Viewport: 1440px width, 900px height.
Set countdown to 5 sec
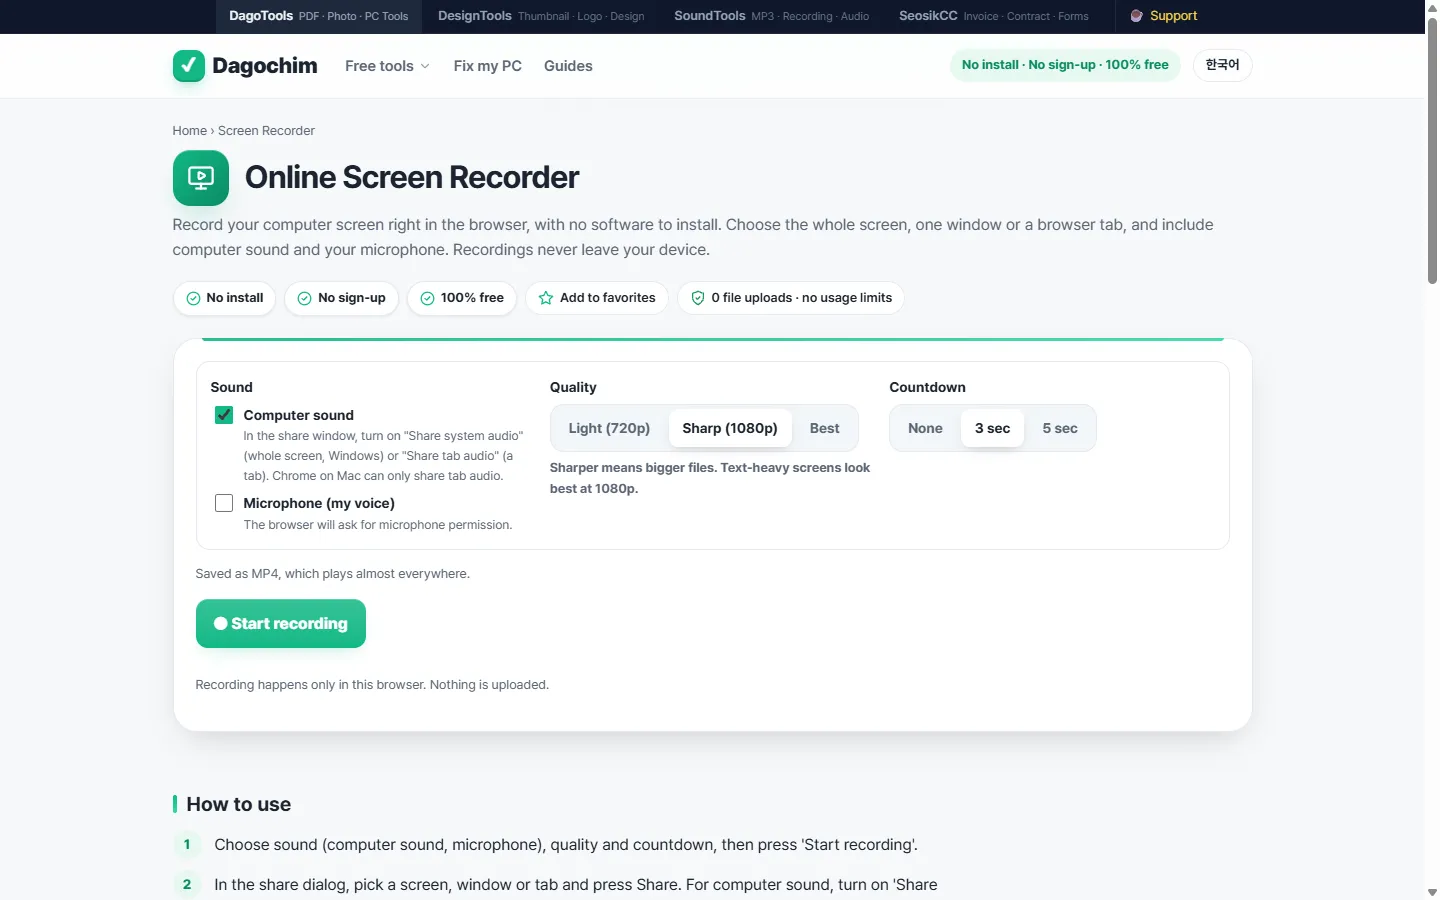click(1060, 428)
